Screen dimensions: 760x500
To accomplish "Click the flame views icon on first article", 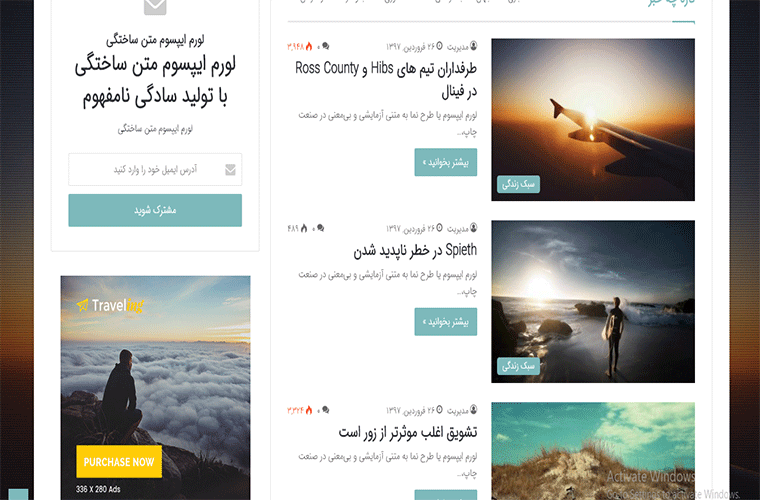I will (x=309, y=47).
